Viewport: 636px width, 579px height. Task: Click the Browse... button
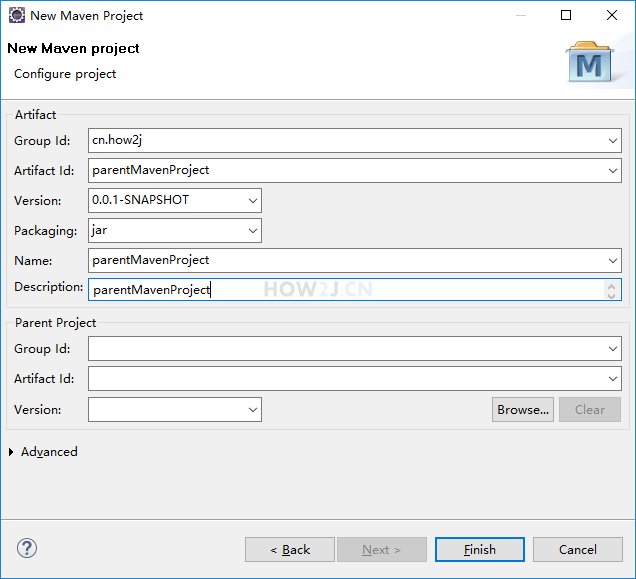[523, 409]
